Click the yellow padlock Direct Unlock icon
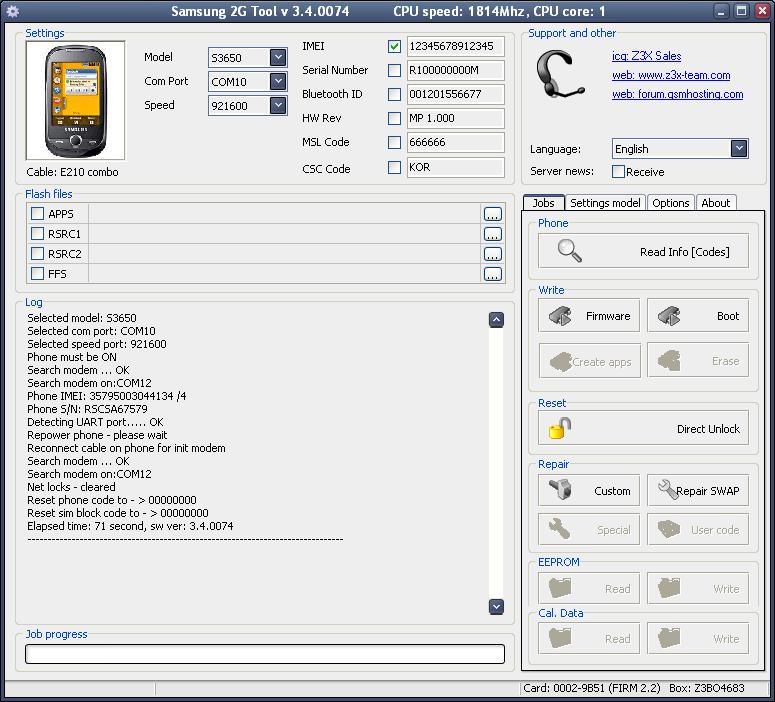 pos(560,428)
